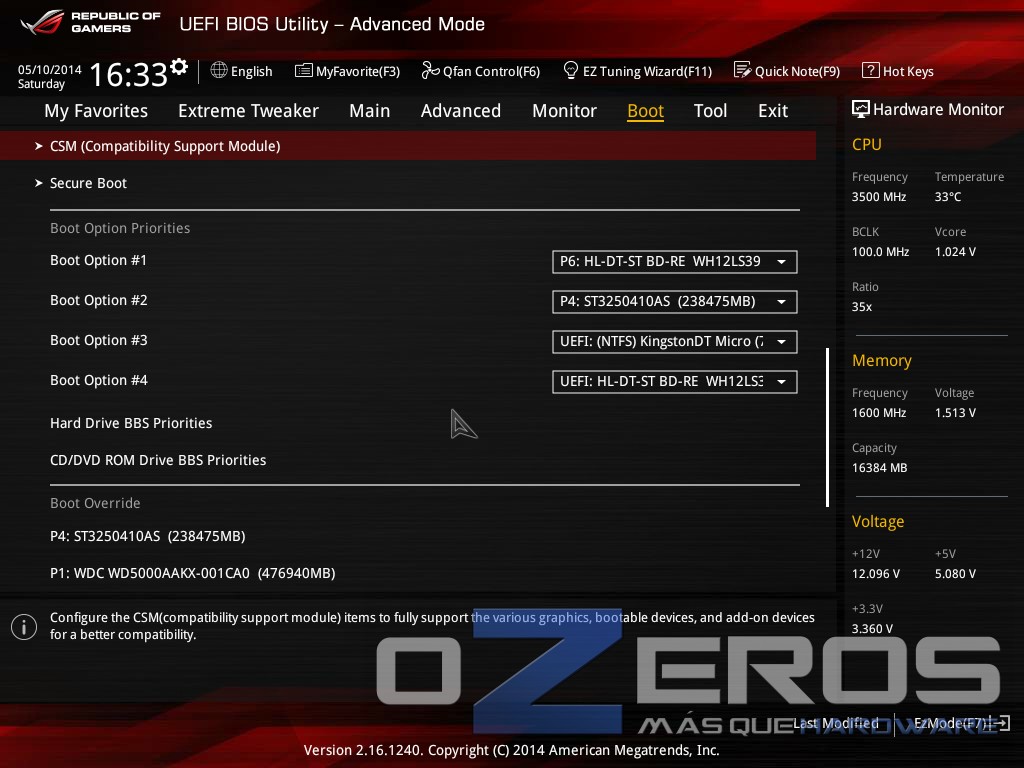The image size is (1024, 768).
Task: Click the Quick Note pencil icon
Action: point(742,70)
